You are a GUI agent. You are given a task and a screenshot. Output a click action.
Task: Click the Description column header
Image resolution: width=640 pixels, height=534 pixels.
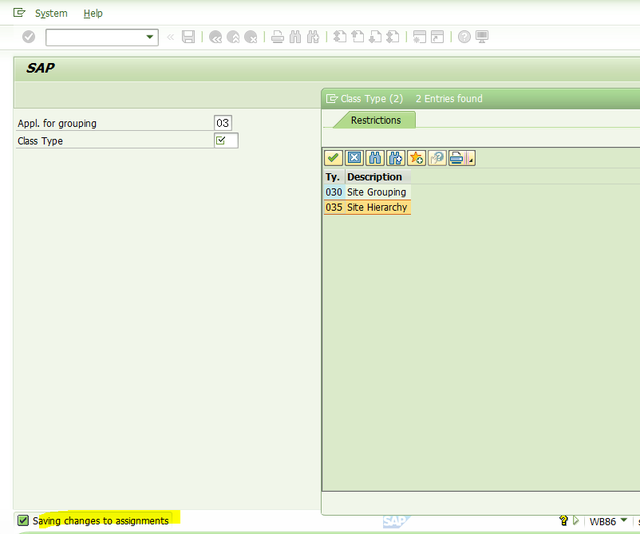[378, 177]
